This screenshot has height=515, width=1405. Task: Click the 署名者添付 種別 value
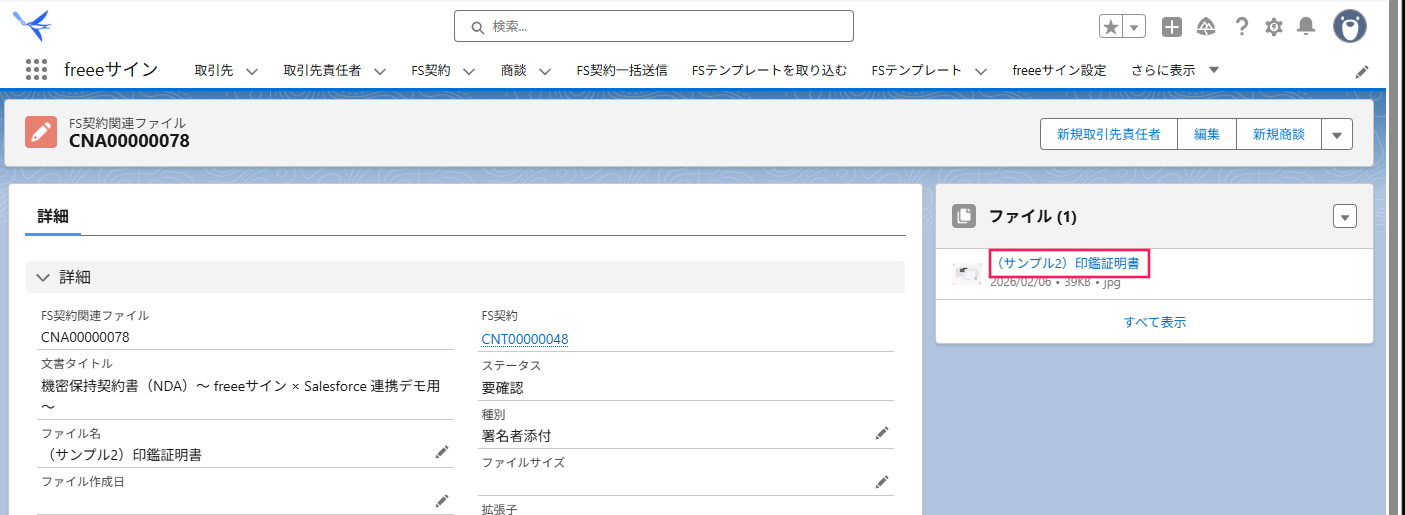coord(516,435)
